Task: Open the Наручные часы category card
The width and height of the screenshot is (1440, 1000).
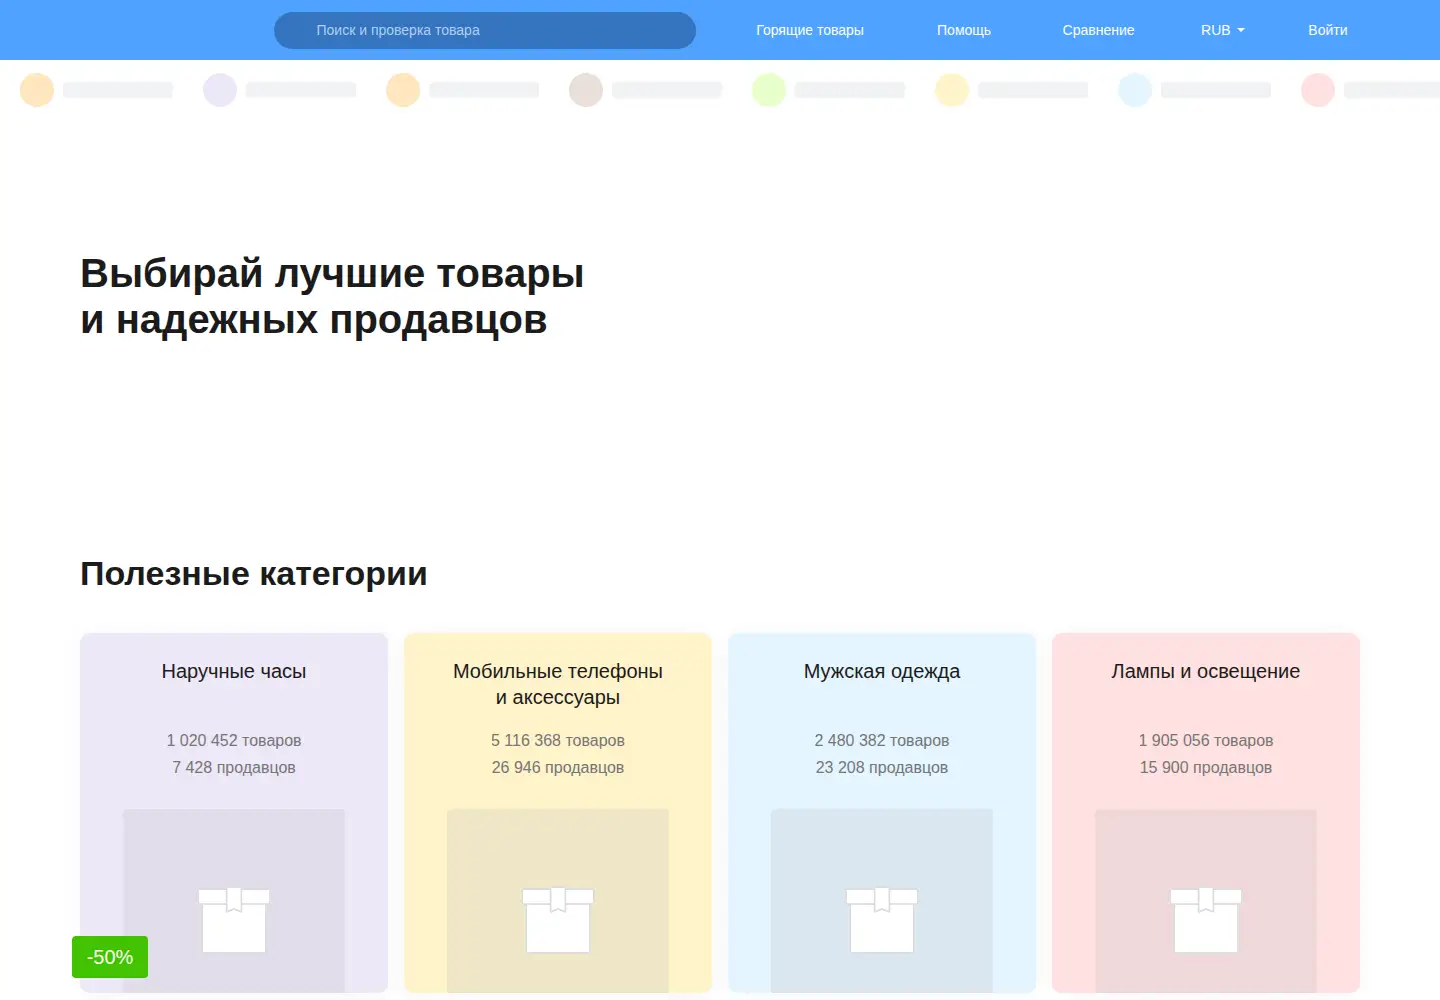Action: pyautogui.click(x=234, y=812)
